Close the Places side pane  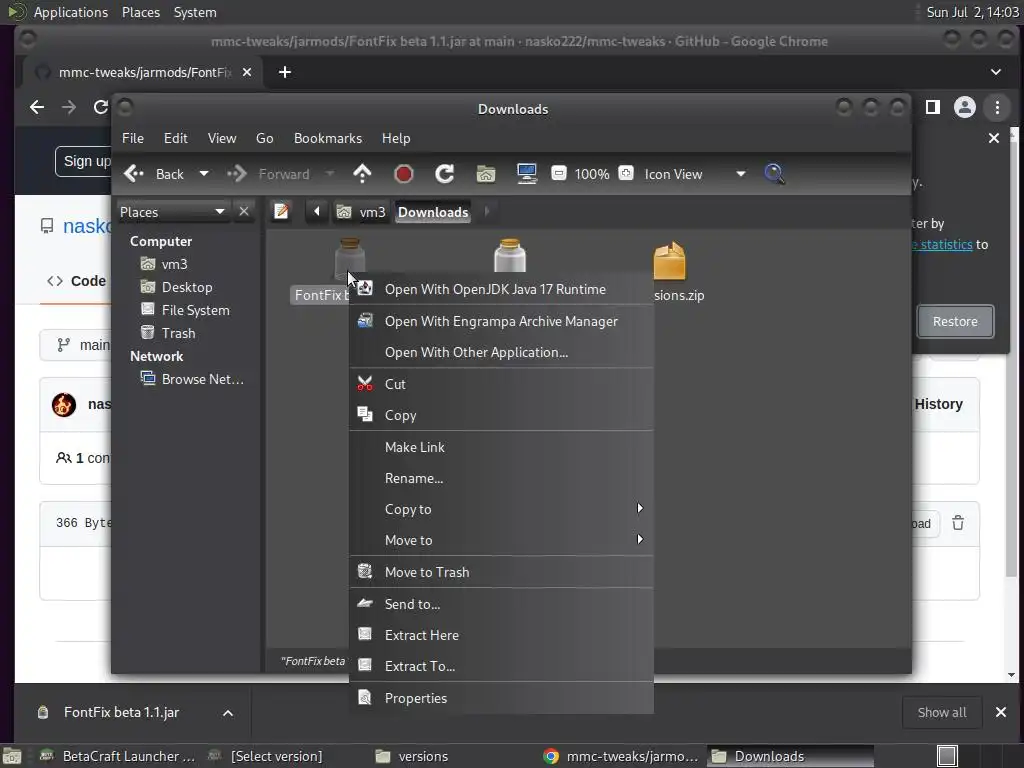[244, 212]
